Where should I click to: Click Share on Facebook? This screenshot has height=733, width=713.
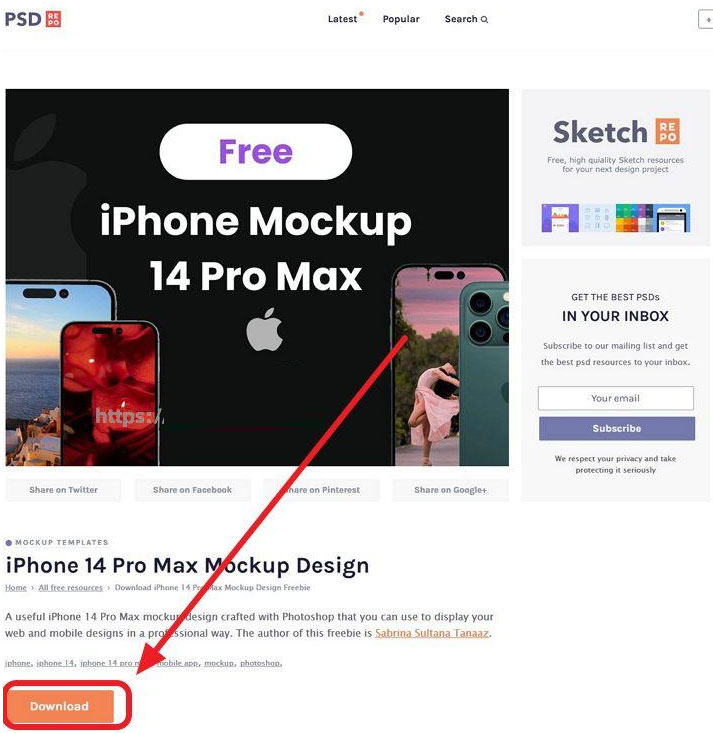point(193,490)
